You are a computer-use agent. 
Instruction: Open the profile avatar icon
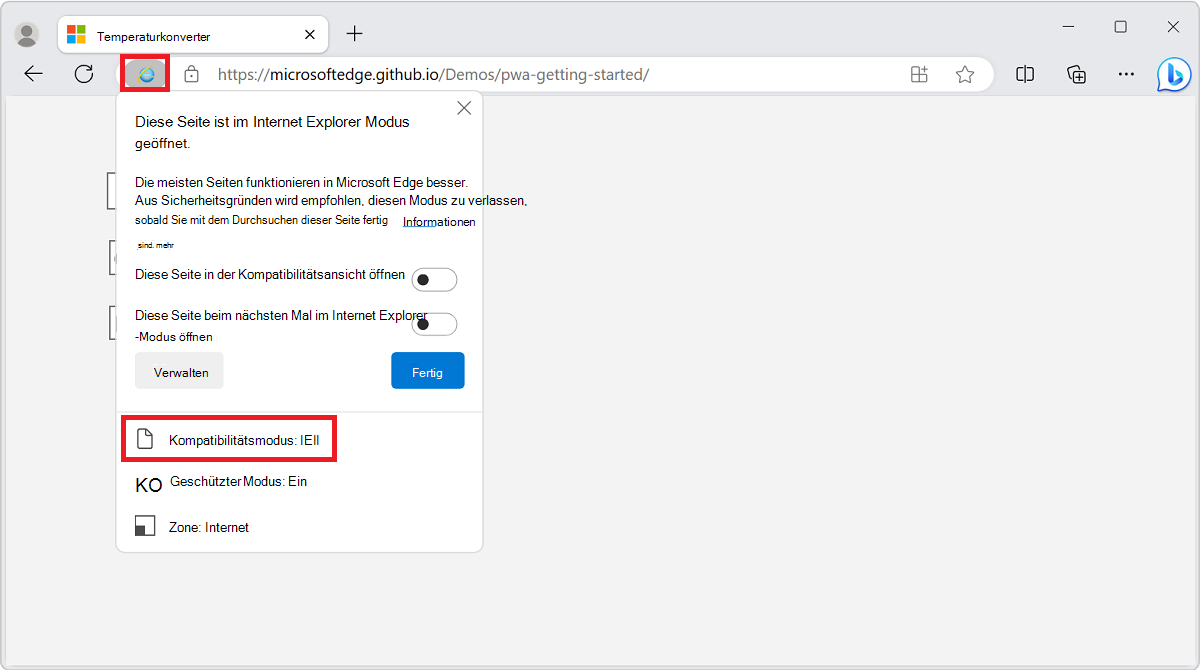coord(27,34)
